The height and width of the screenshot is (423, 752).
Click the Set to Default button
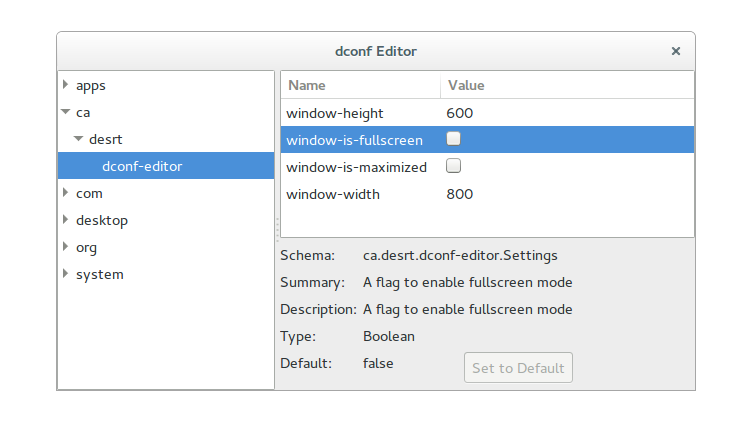coord(518,368)
